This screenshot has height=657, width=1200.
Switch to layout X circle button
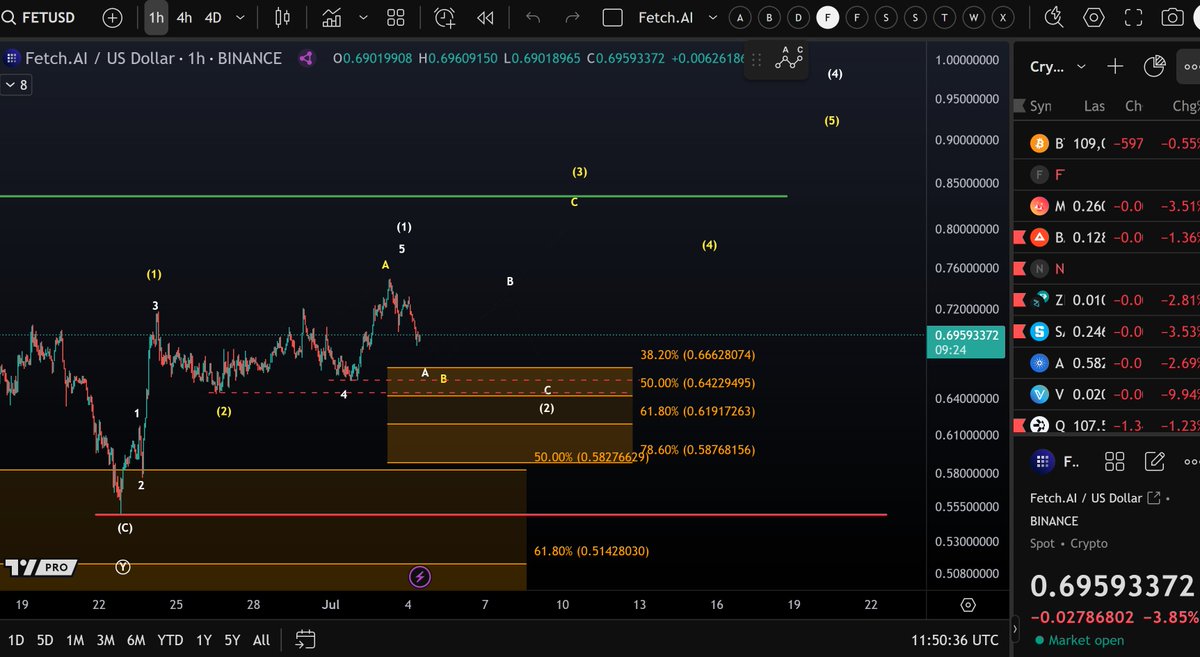[x=1005, y=17]
